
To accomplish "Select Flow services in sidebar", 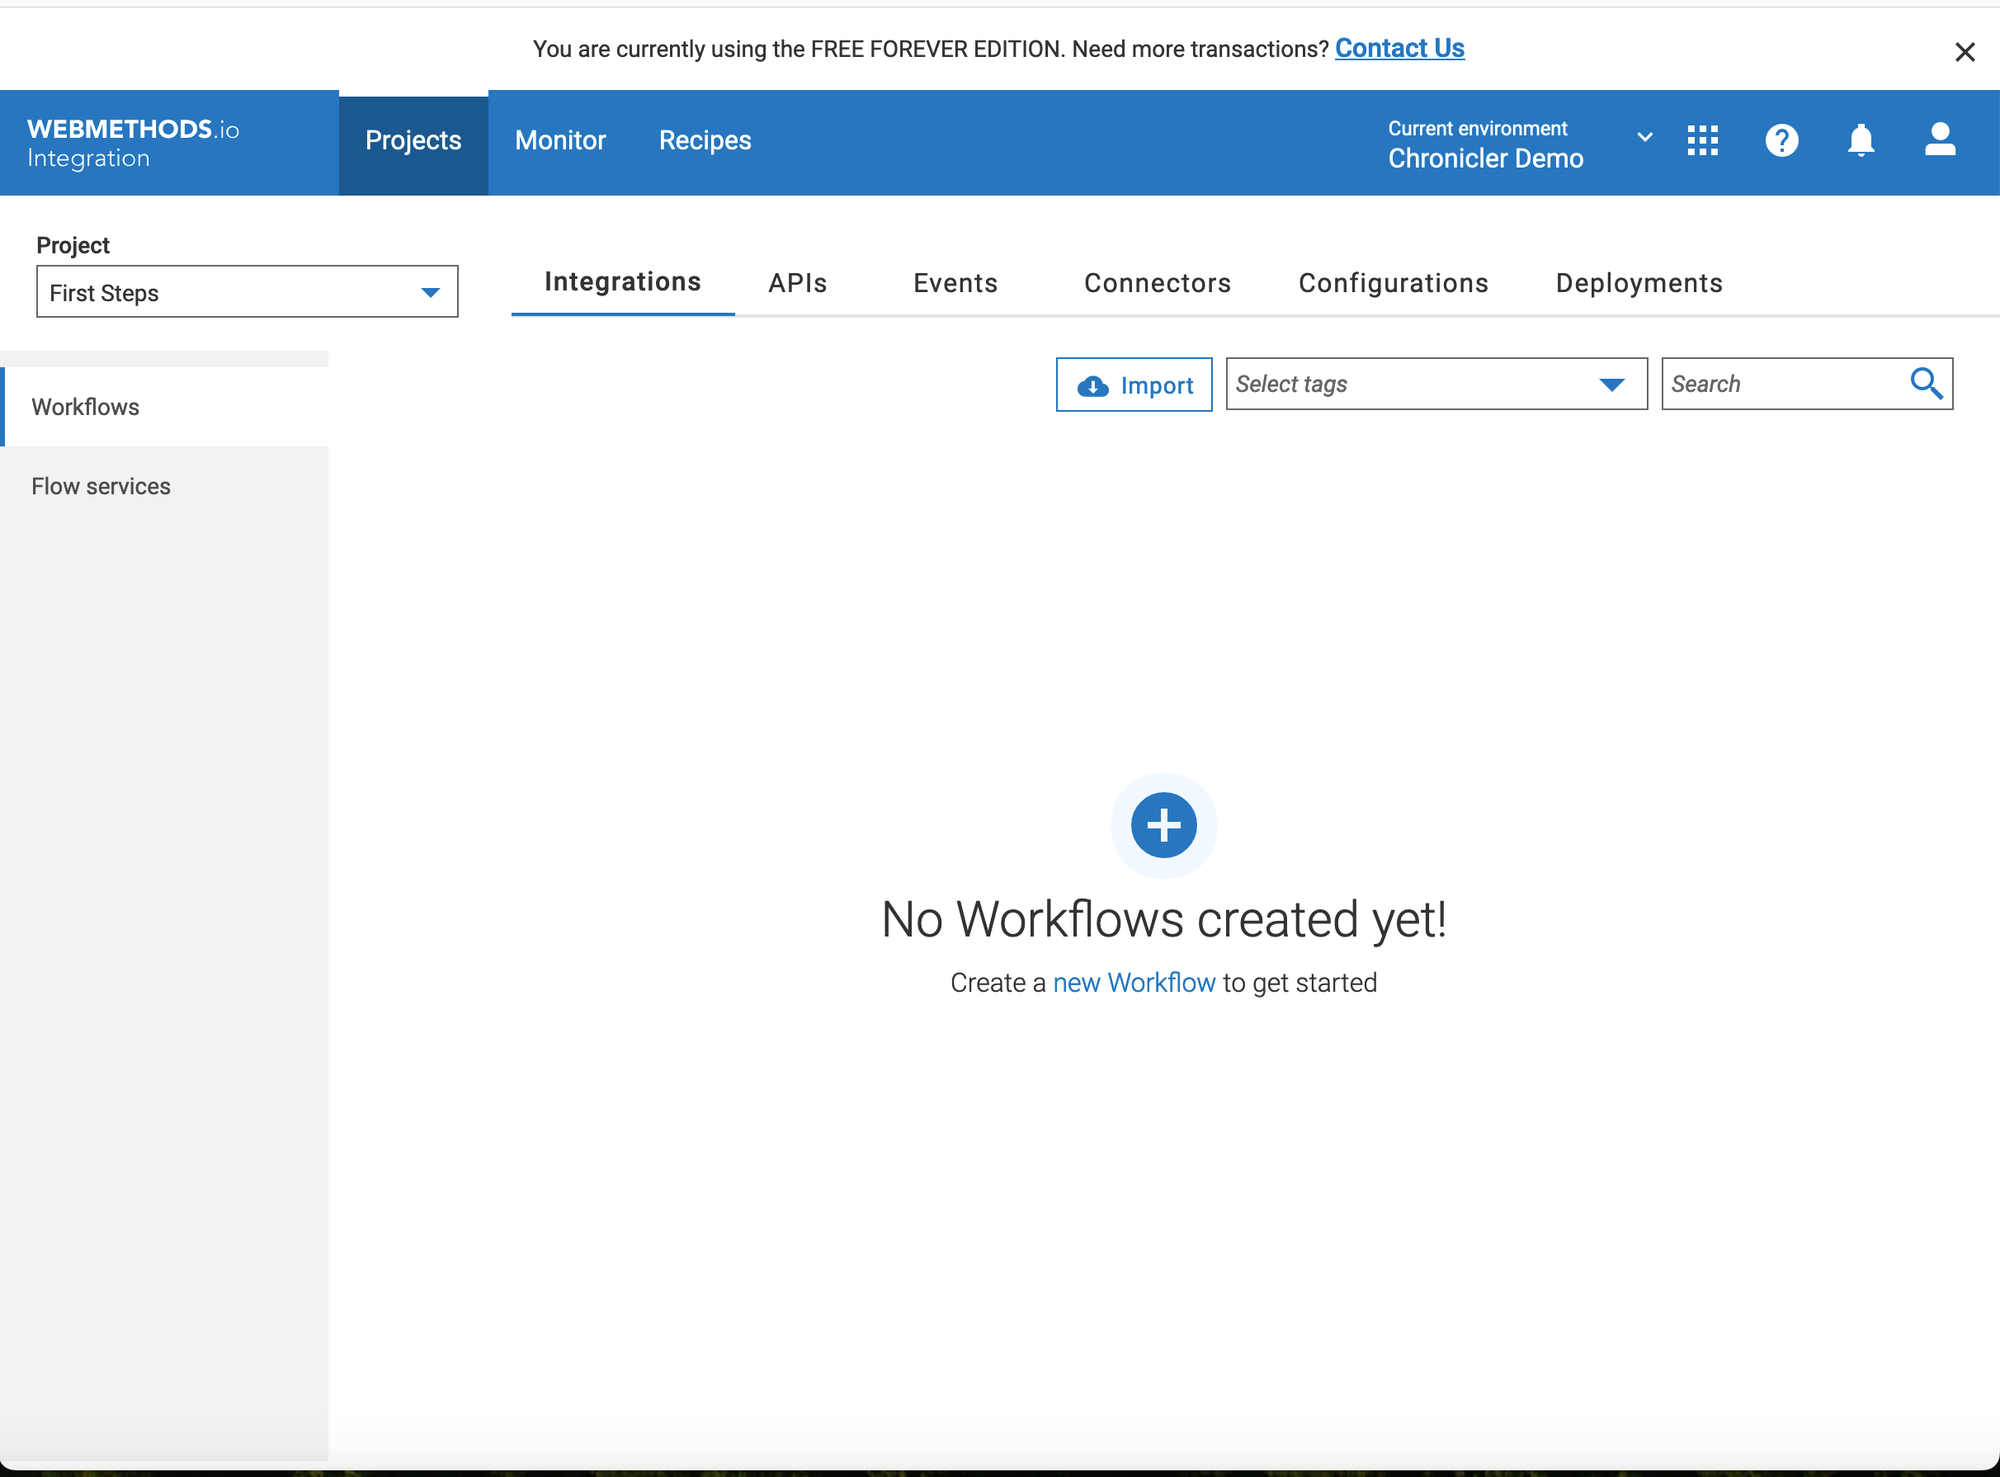I will pos(101,486).
